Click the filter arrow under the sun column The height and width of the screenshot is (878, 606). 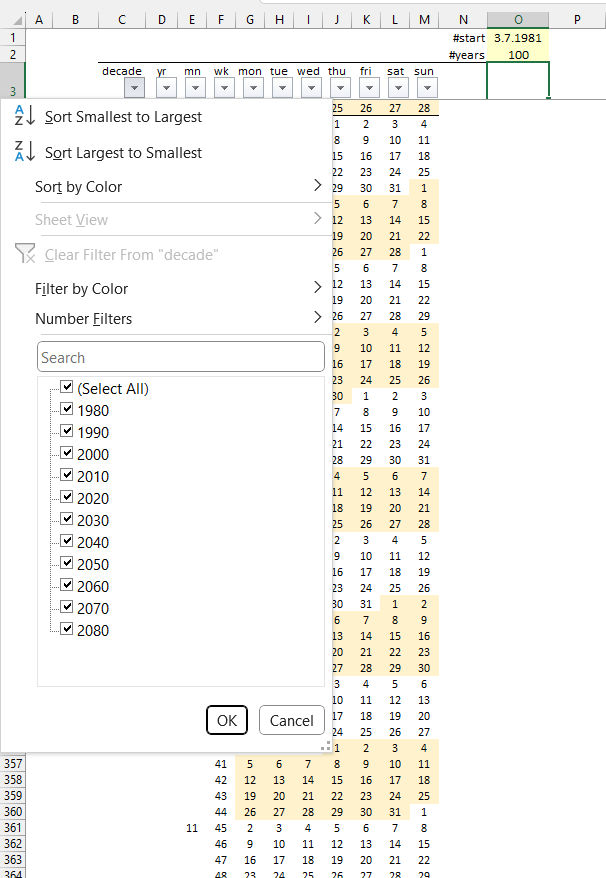(x=426, y=88)
